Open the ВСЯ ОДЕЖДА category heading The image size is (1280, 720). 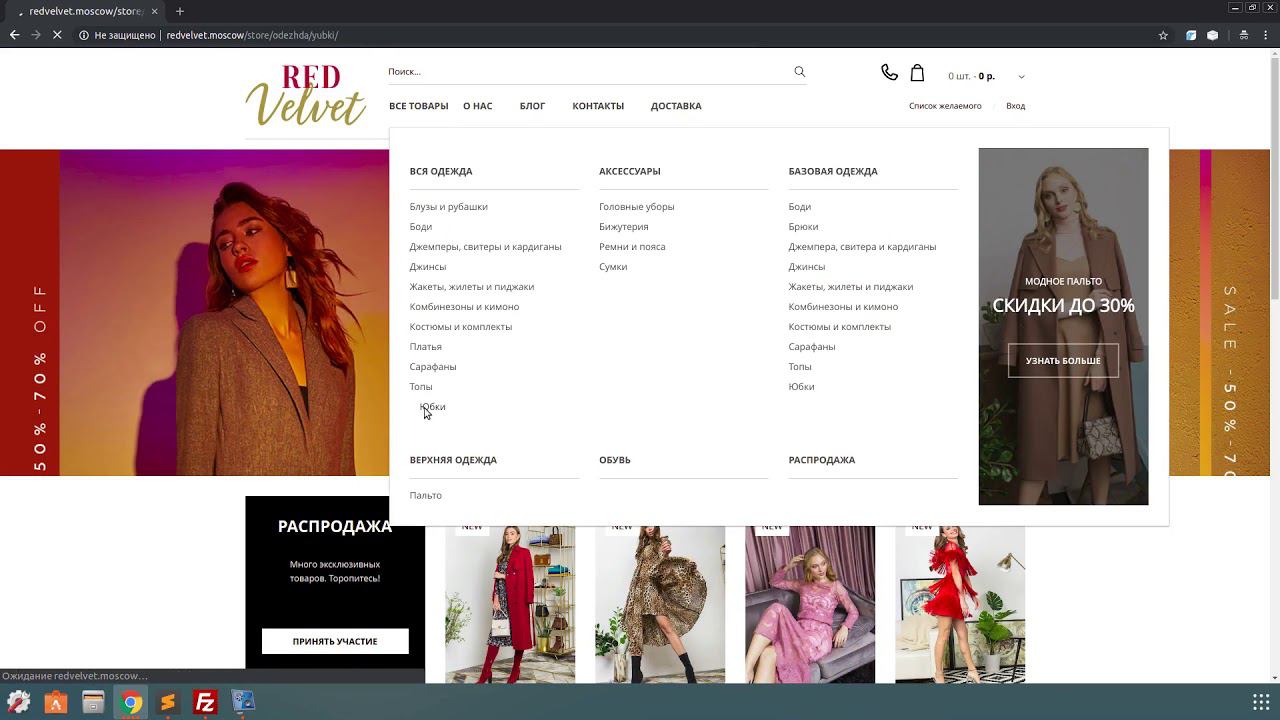[x=441, y=171]
